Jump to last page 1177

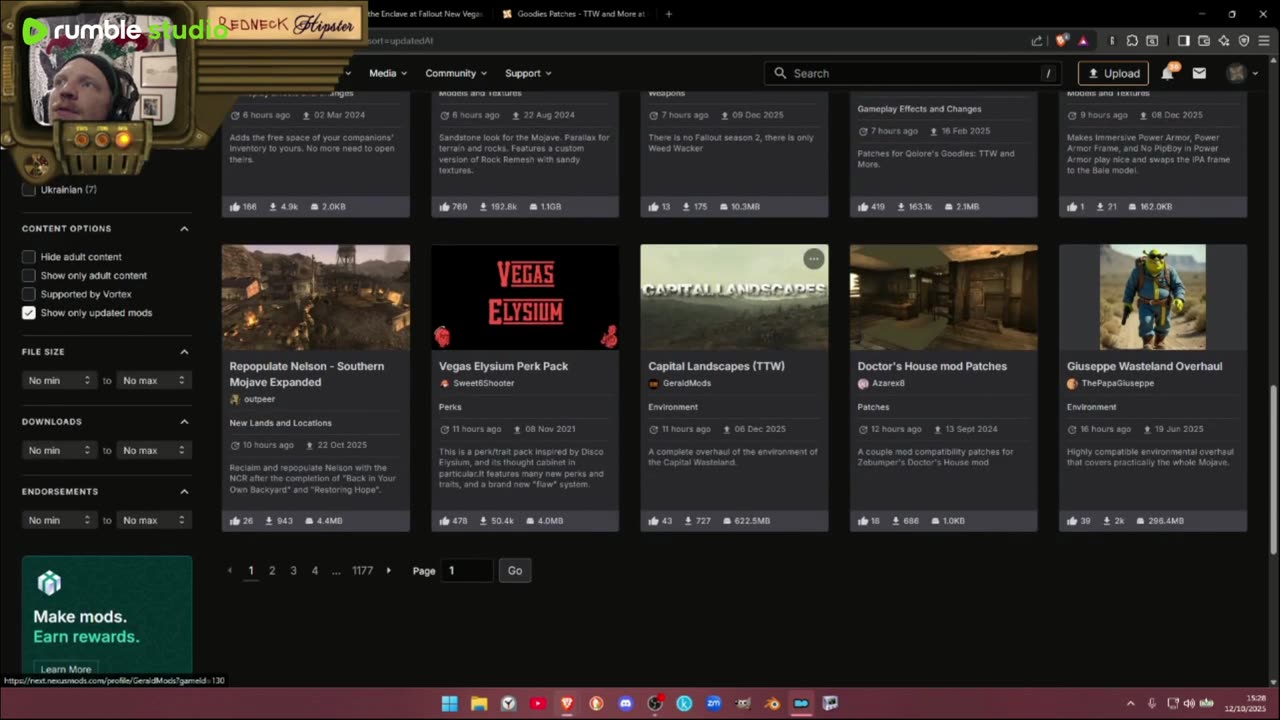362,570
